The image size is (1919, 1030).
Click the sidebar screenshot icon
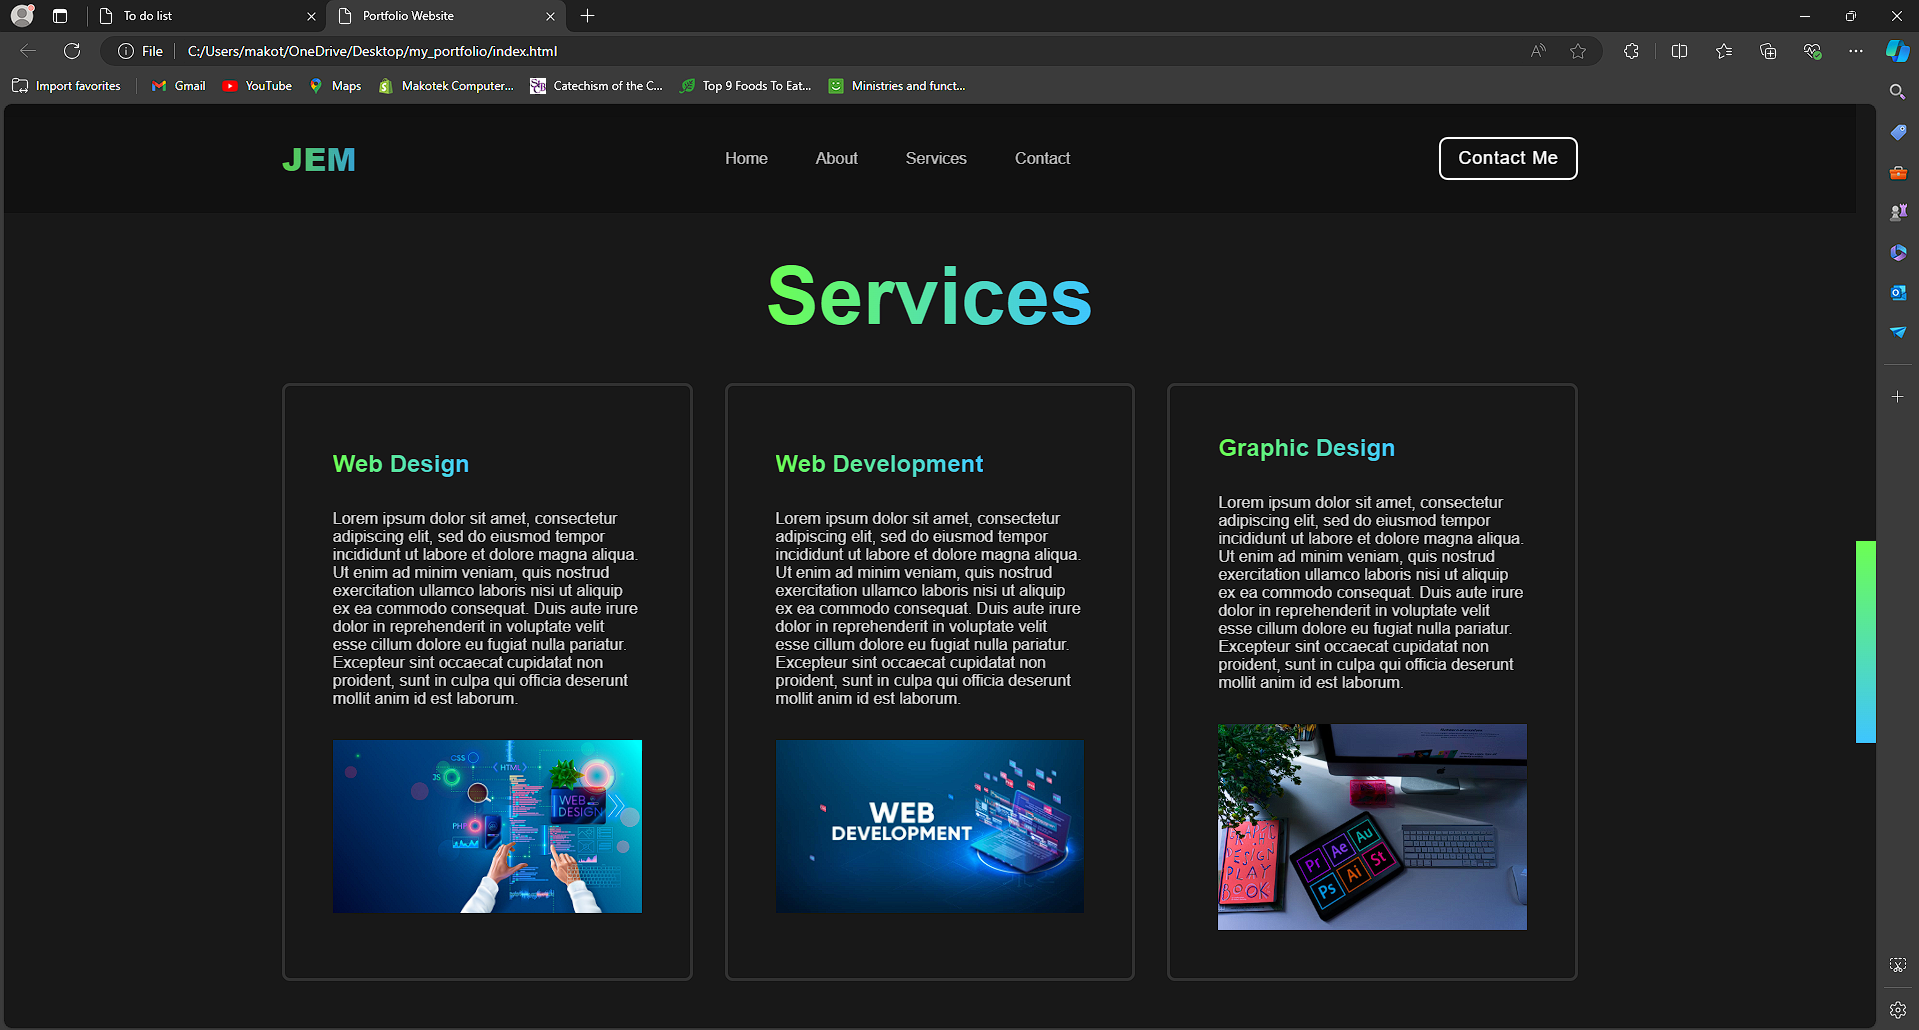tap(1898, 965)
